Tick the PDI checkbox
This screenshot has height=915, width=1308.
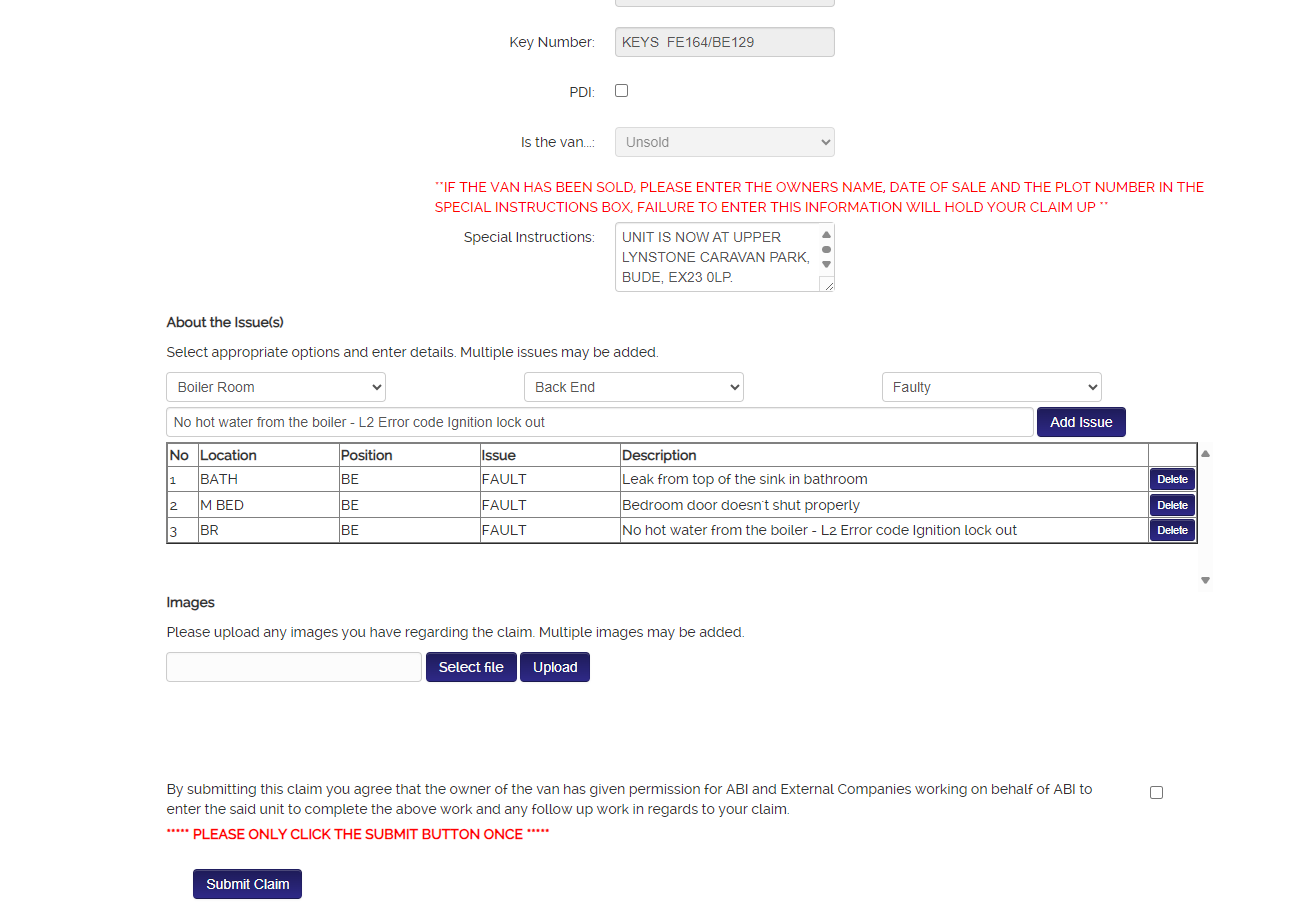(x=621, y=91)
